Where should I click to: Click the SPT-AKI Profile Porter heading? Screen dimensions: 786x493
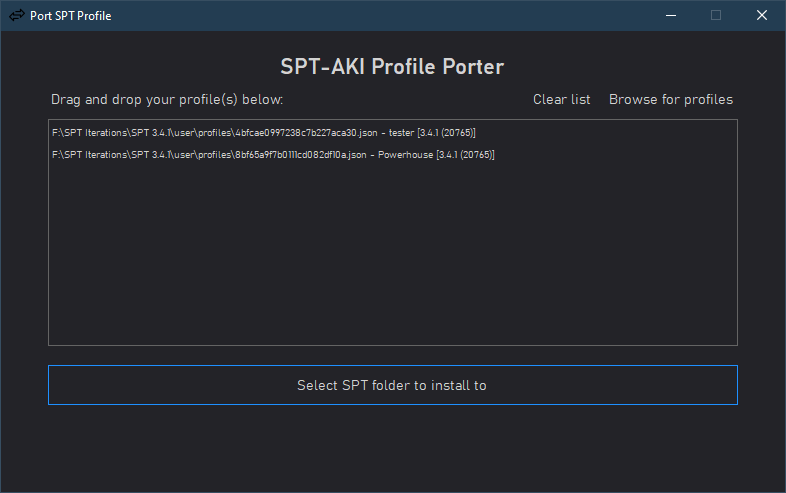(x=392, y=67)
